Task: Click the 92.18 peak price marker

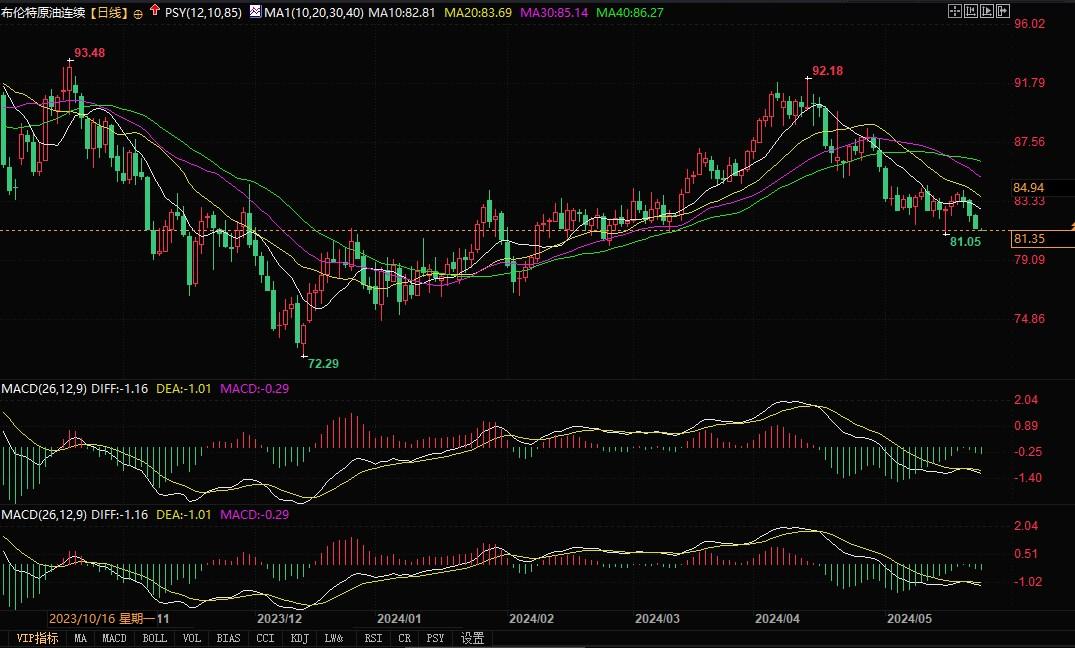Action: (x=828, y=71)
